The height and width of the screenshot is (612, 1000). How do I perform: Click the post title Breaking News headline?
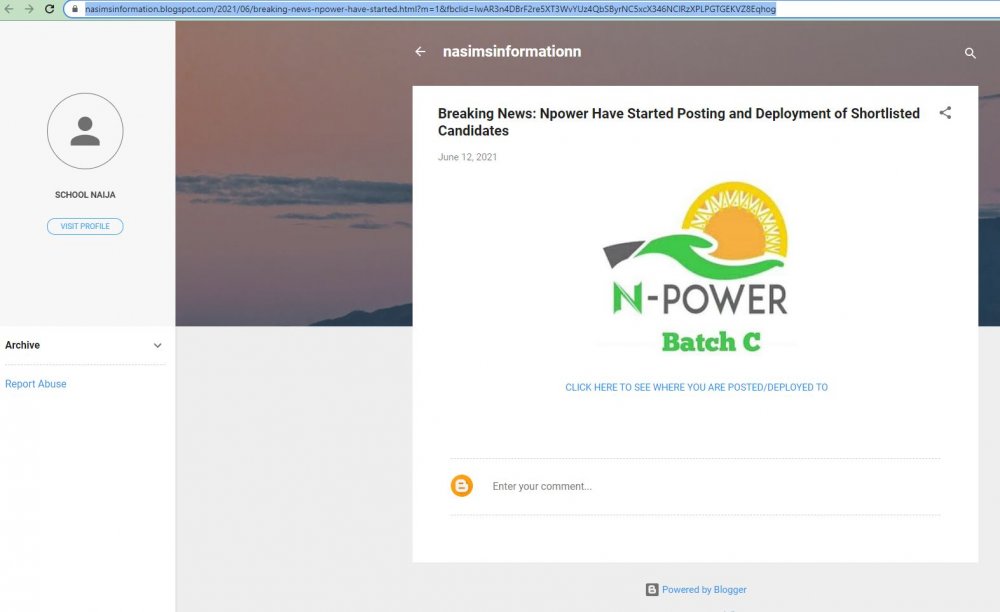coord(679,122)
